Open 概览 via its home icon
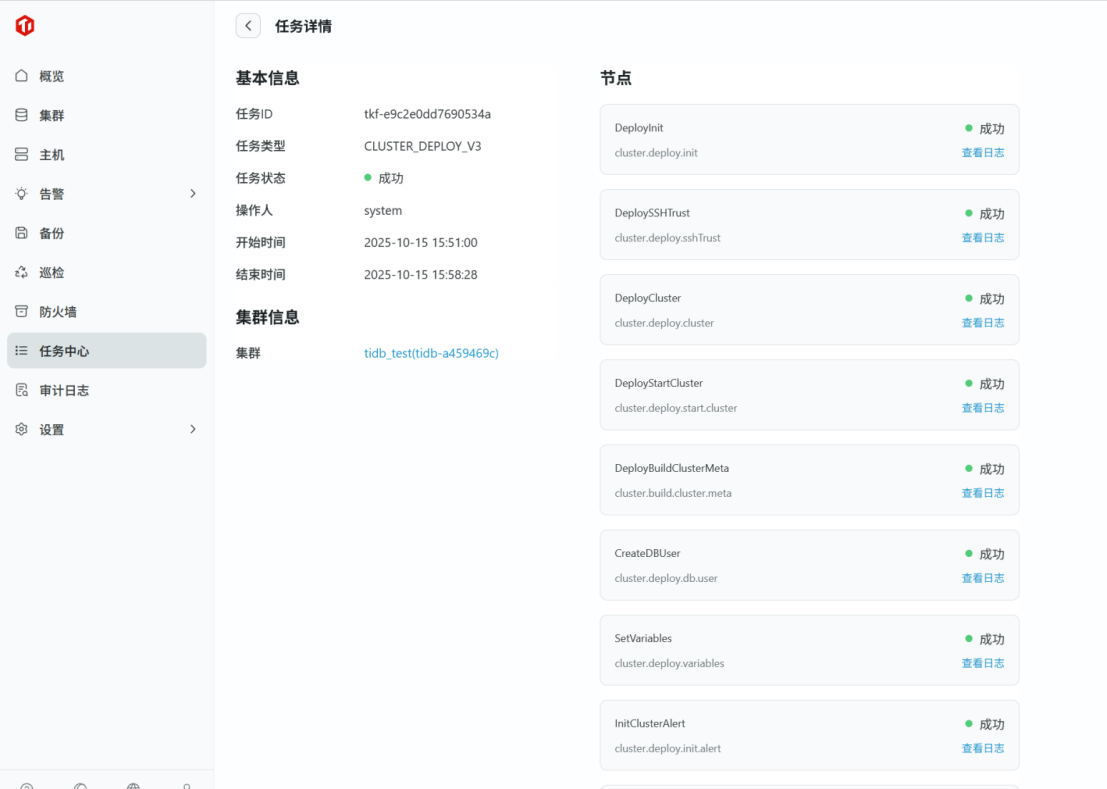Viewport: 1107px width, 789px height. (22, 76)
